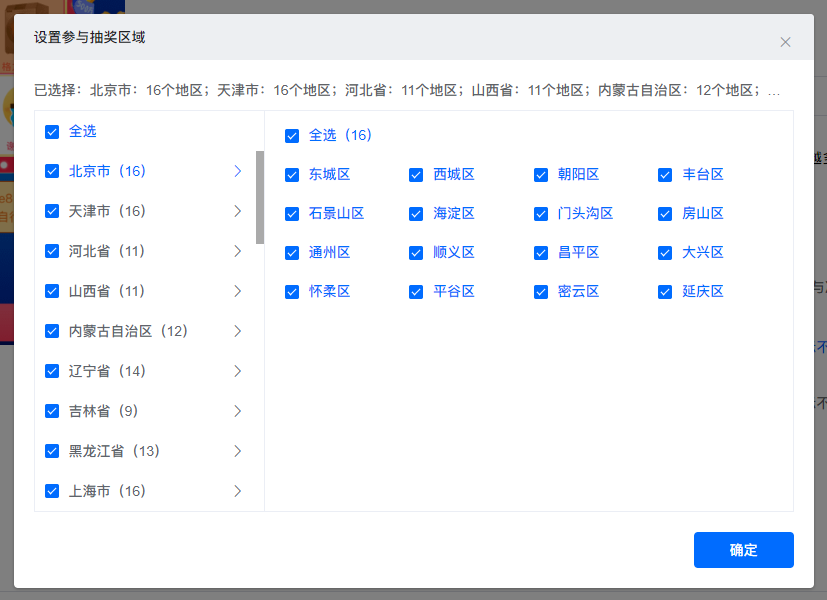Viewport: 827px width, 600px height.
Task: Click the 确定 button
Action: (743, 550)
